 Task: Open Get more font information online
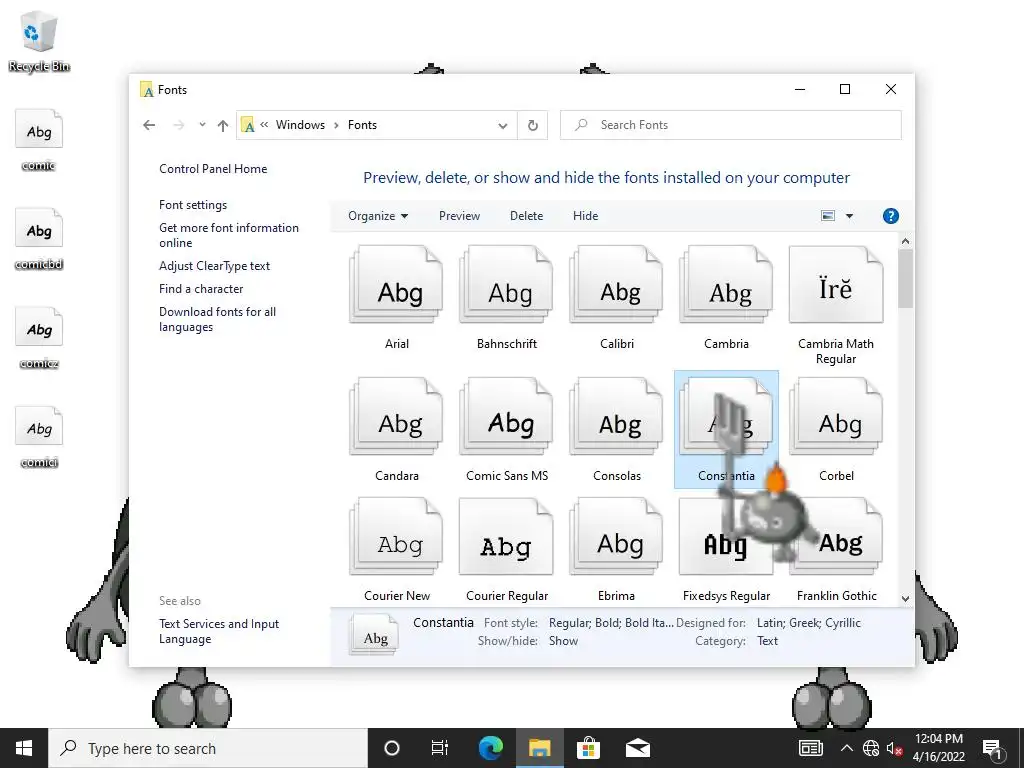229,235
